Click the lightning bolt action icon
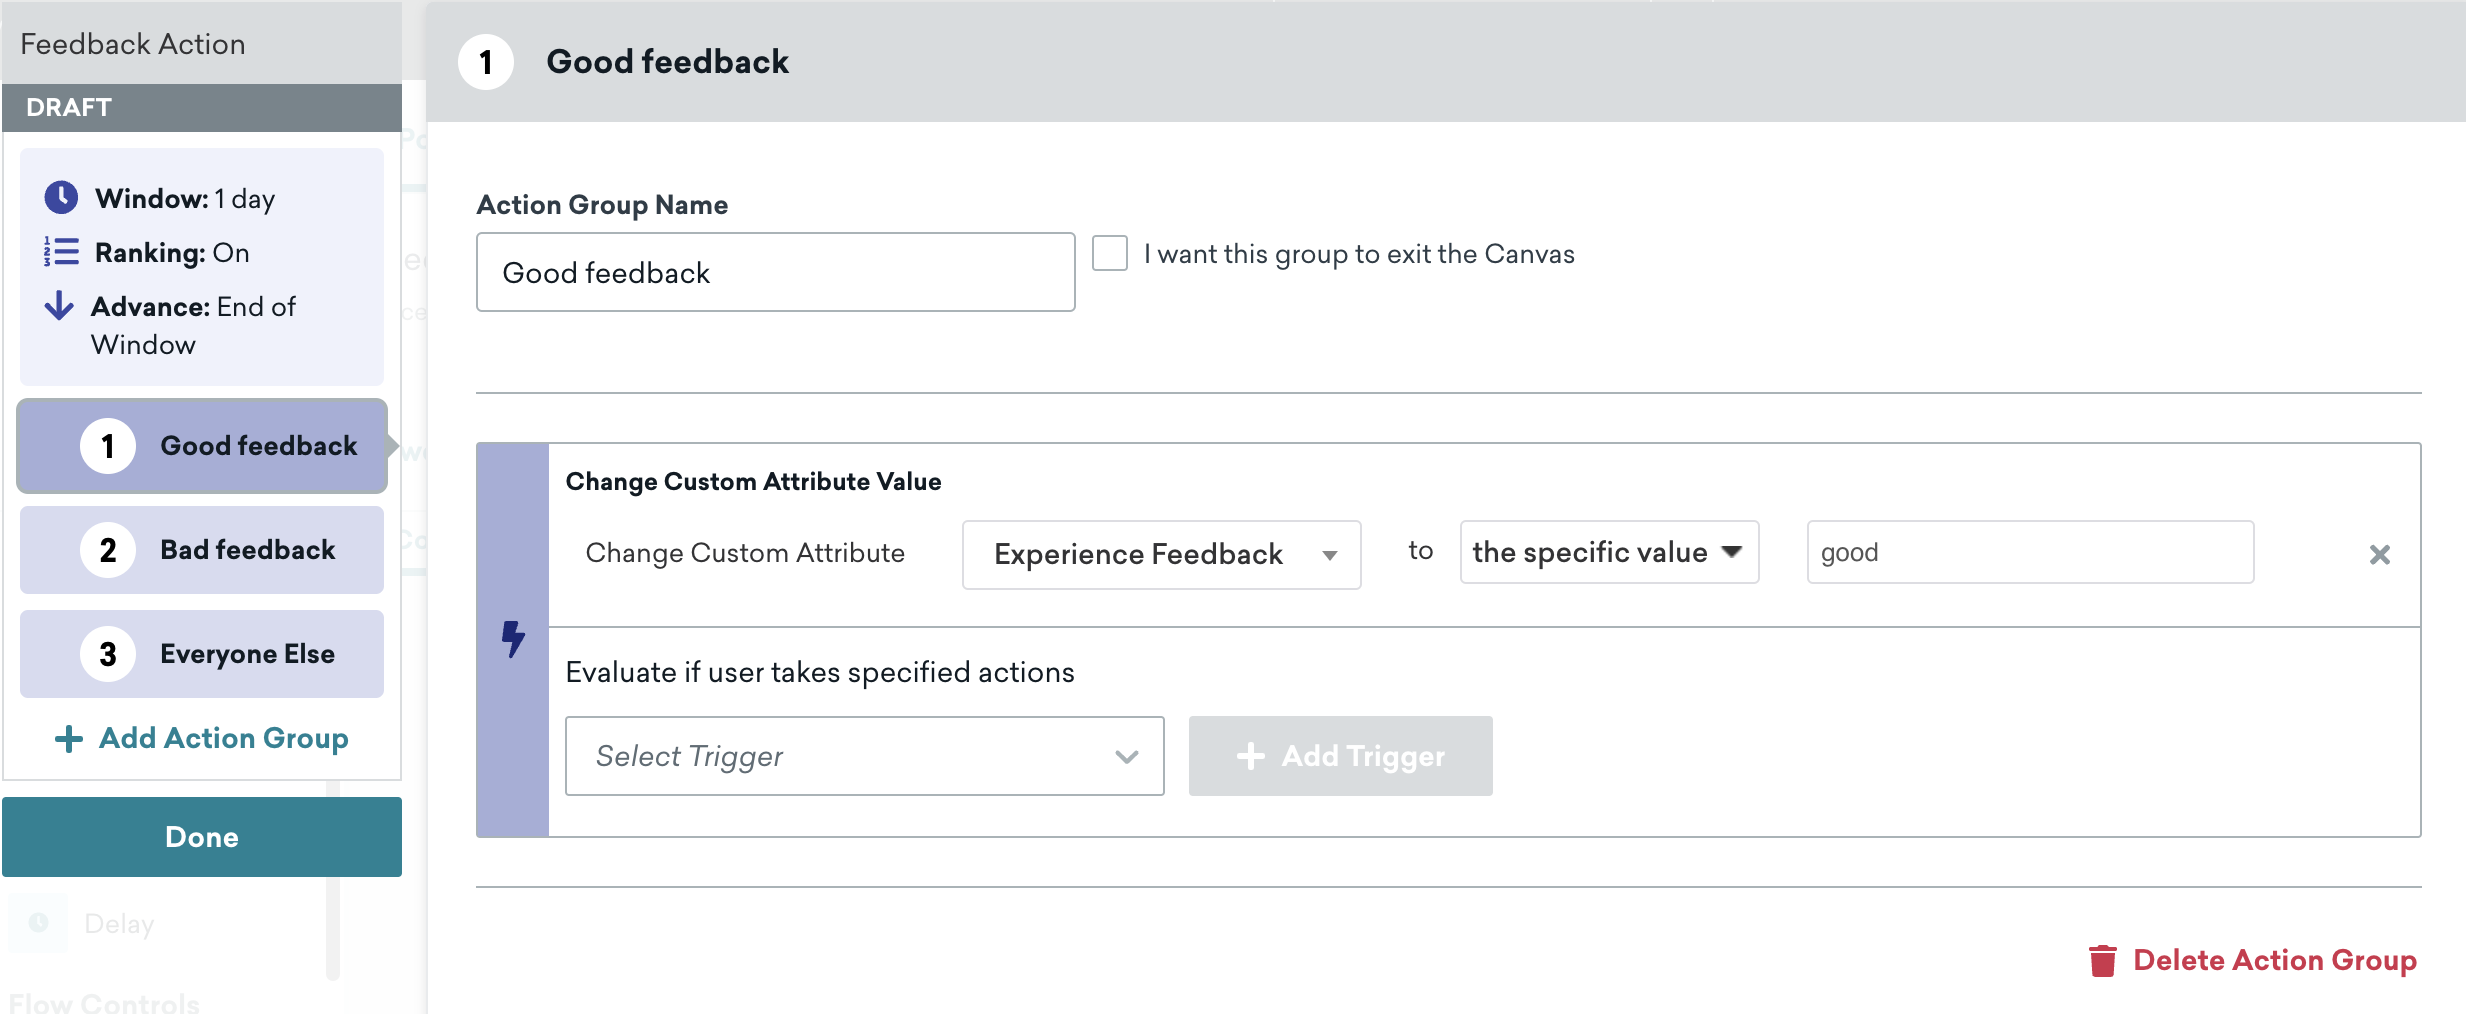Screen dimensions: 2466x1014 coord(513,638)
